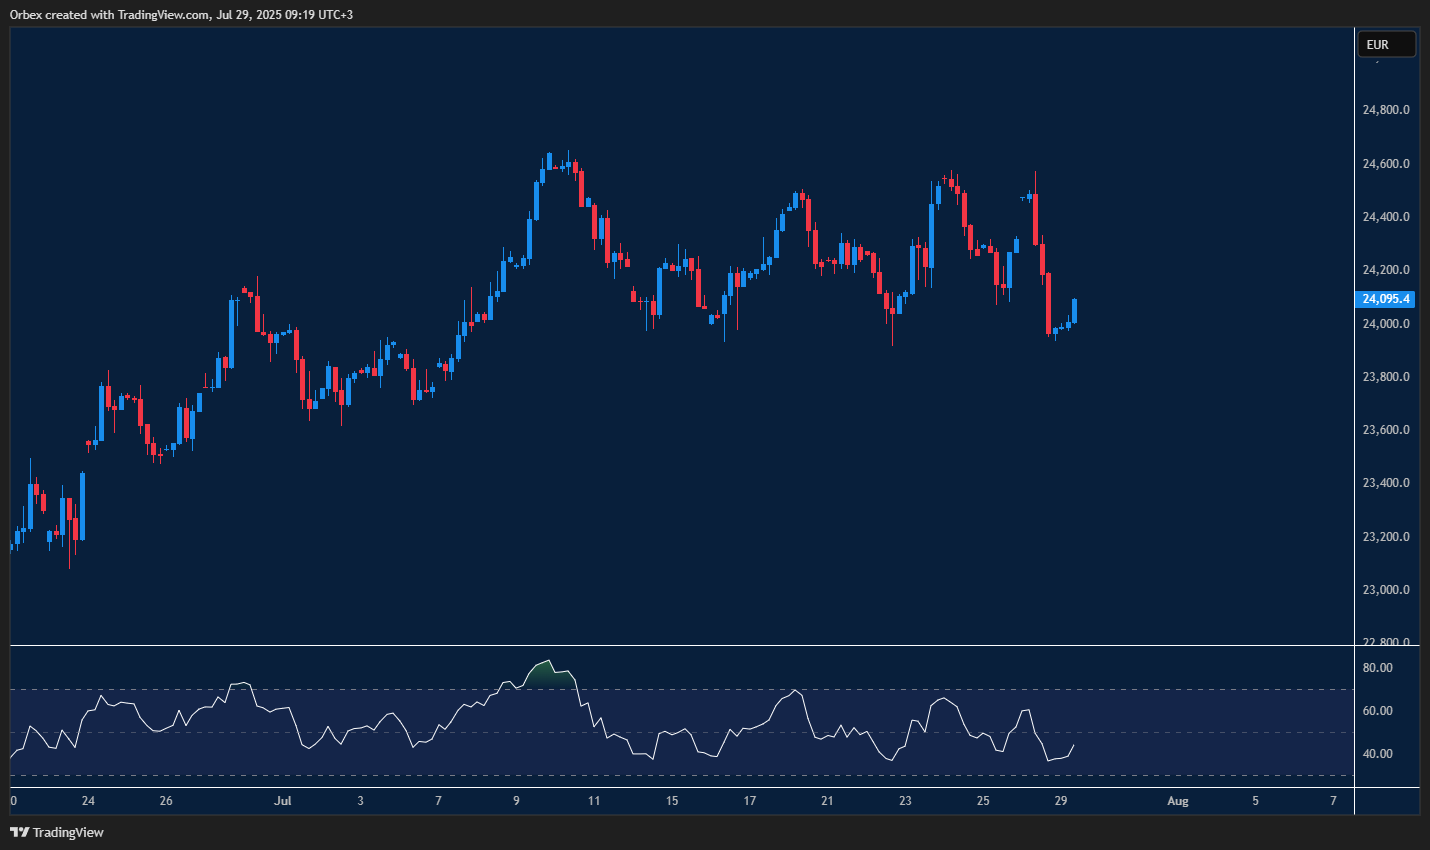Select the Jul label on time axis
The image size is (1430, 850).
[283, 801]
